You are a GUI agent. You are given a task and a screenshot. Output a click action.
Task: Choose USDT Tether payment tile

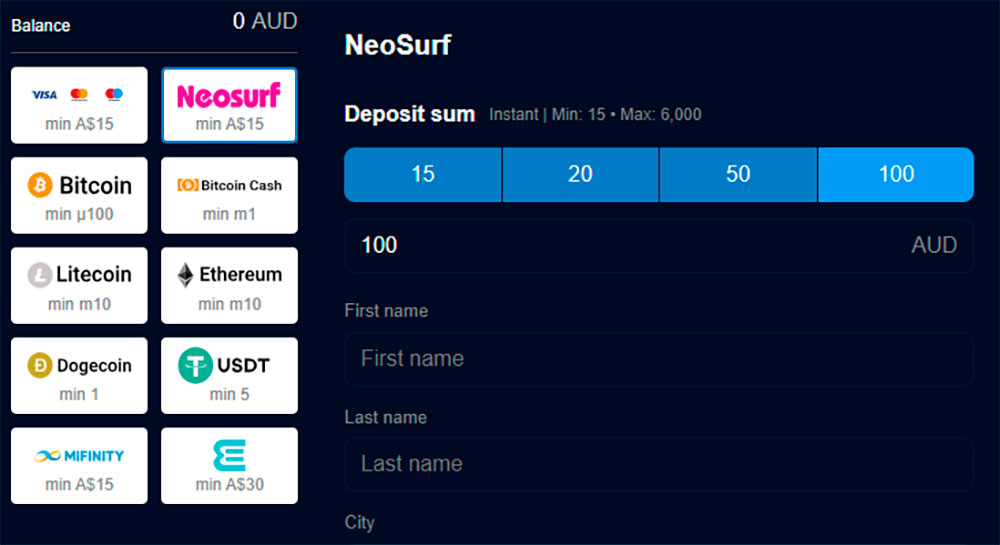229,375
